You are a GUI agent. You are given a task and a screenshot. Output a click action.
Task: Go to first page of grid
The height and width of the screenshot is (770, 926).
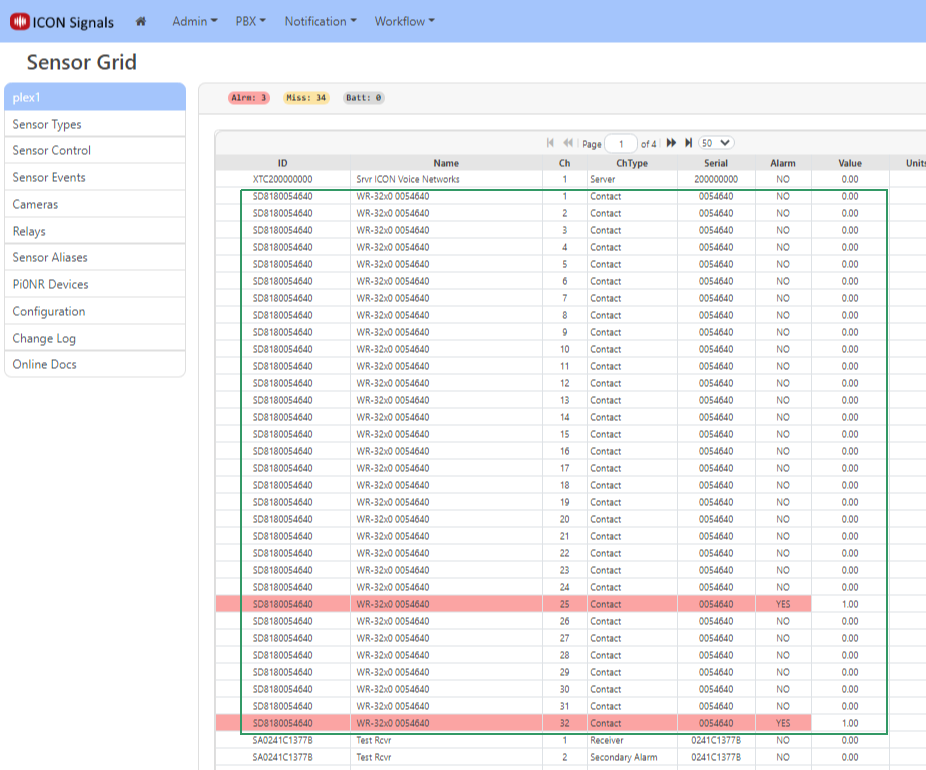[x=550, y=144]
